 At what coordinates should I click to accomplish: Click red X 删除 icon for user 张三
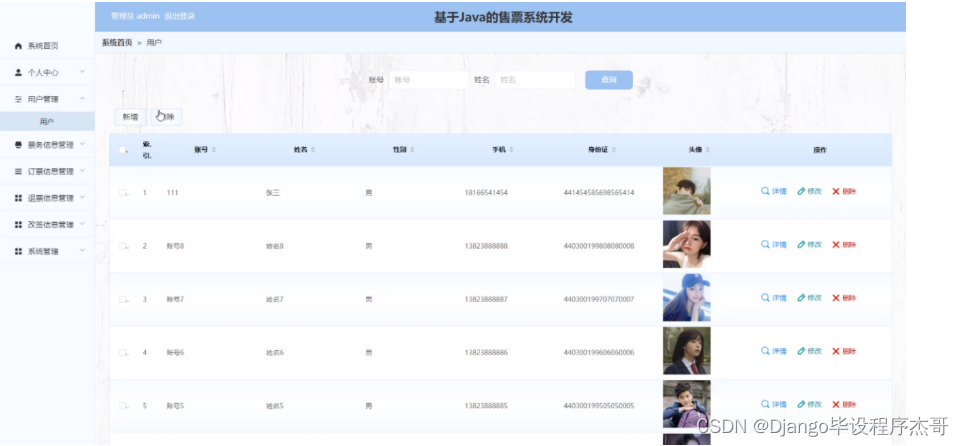point(836,191)
